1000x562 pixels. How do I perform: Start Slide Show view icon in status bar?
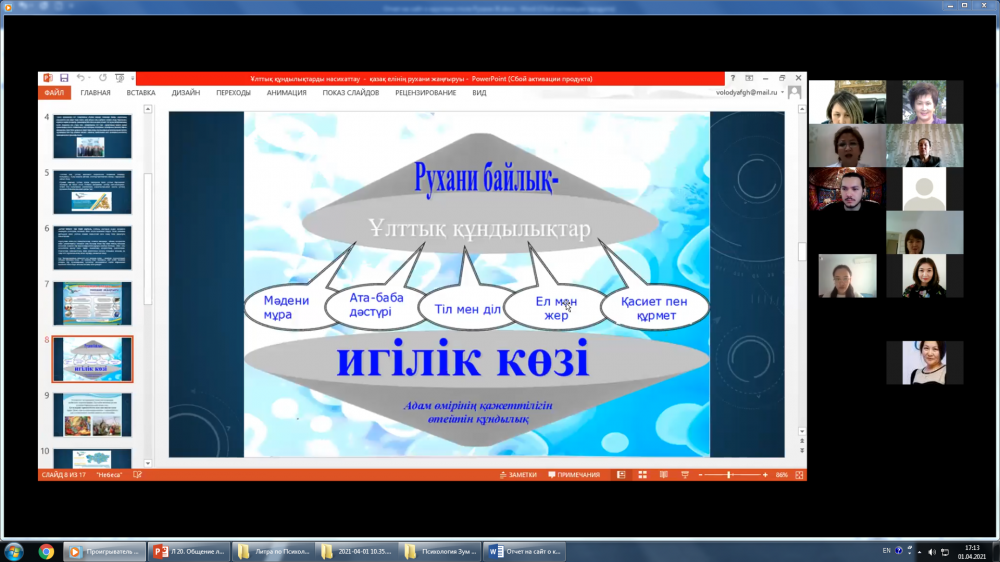(685, 475)
